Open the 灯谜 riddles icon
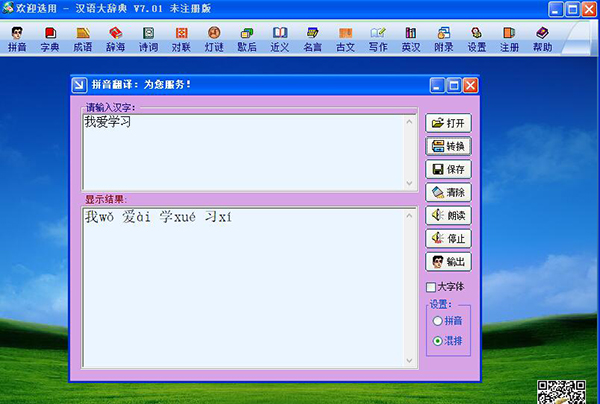The height and width of the screenshot is (404, 600). (x=214, y=39)
